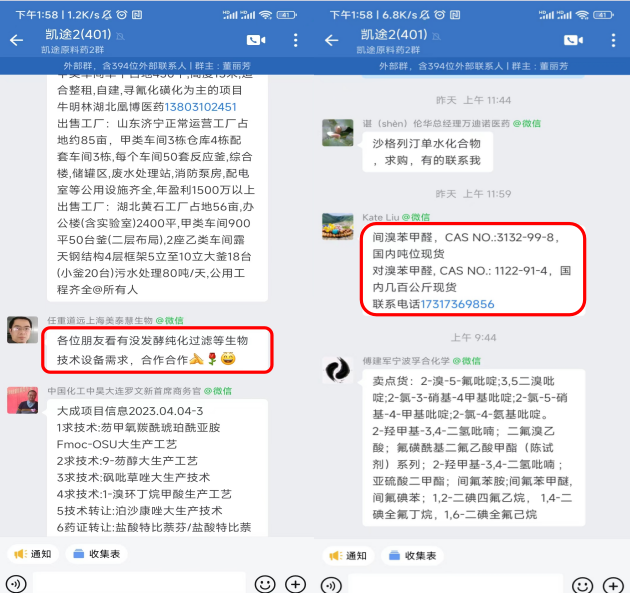This screenshot has width=630, height=593.
Task: Tap the 收集表 button in left chat
Action: tap(96, 554)
